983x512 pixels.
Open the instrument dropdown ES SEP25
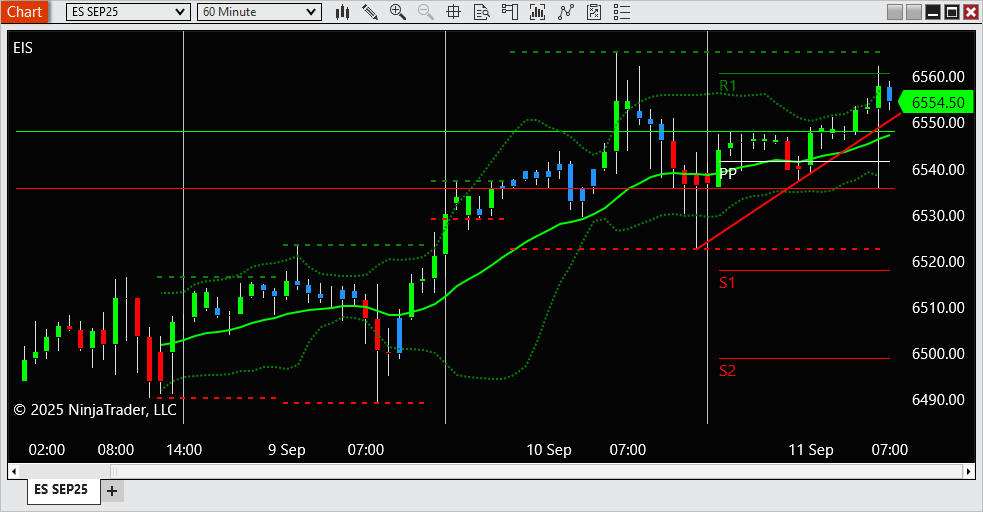128,12
